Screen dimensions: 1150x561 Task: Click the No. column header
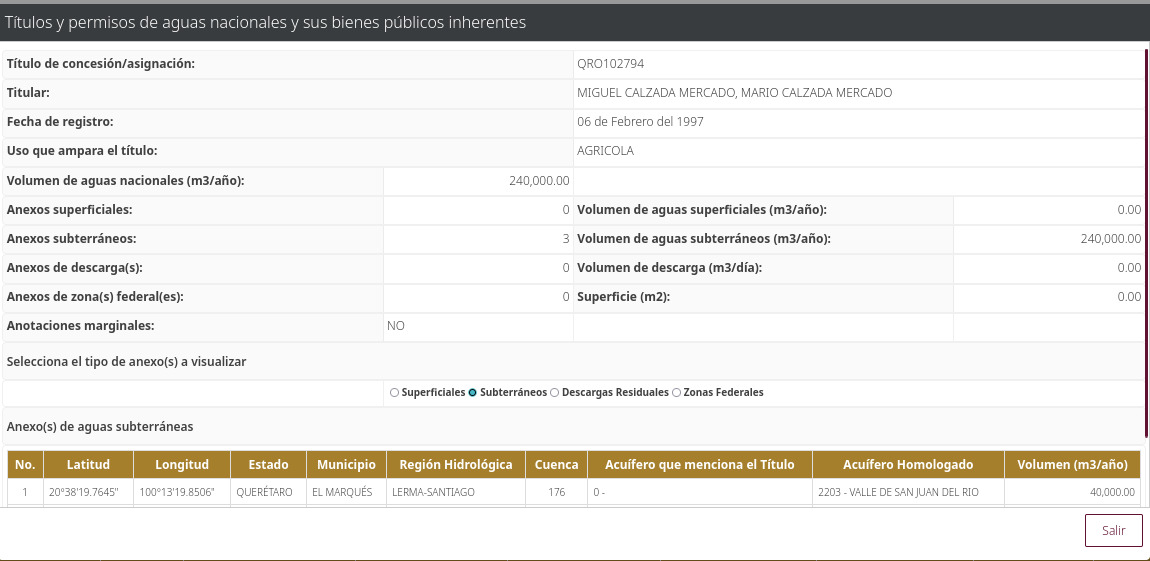point(25,465)
